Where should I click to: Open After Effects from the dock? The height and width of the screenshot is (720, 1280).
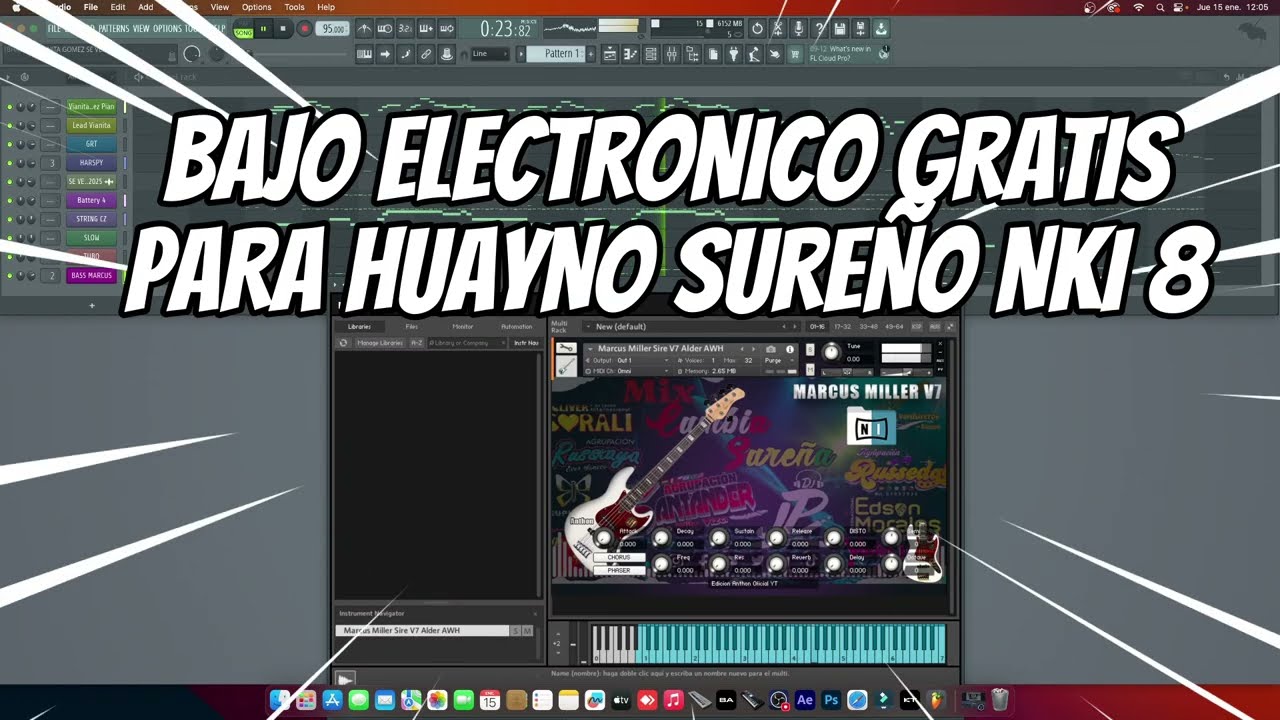805,701
